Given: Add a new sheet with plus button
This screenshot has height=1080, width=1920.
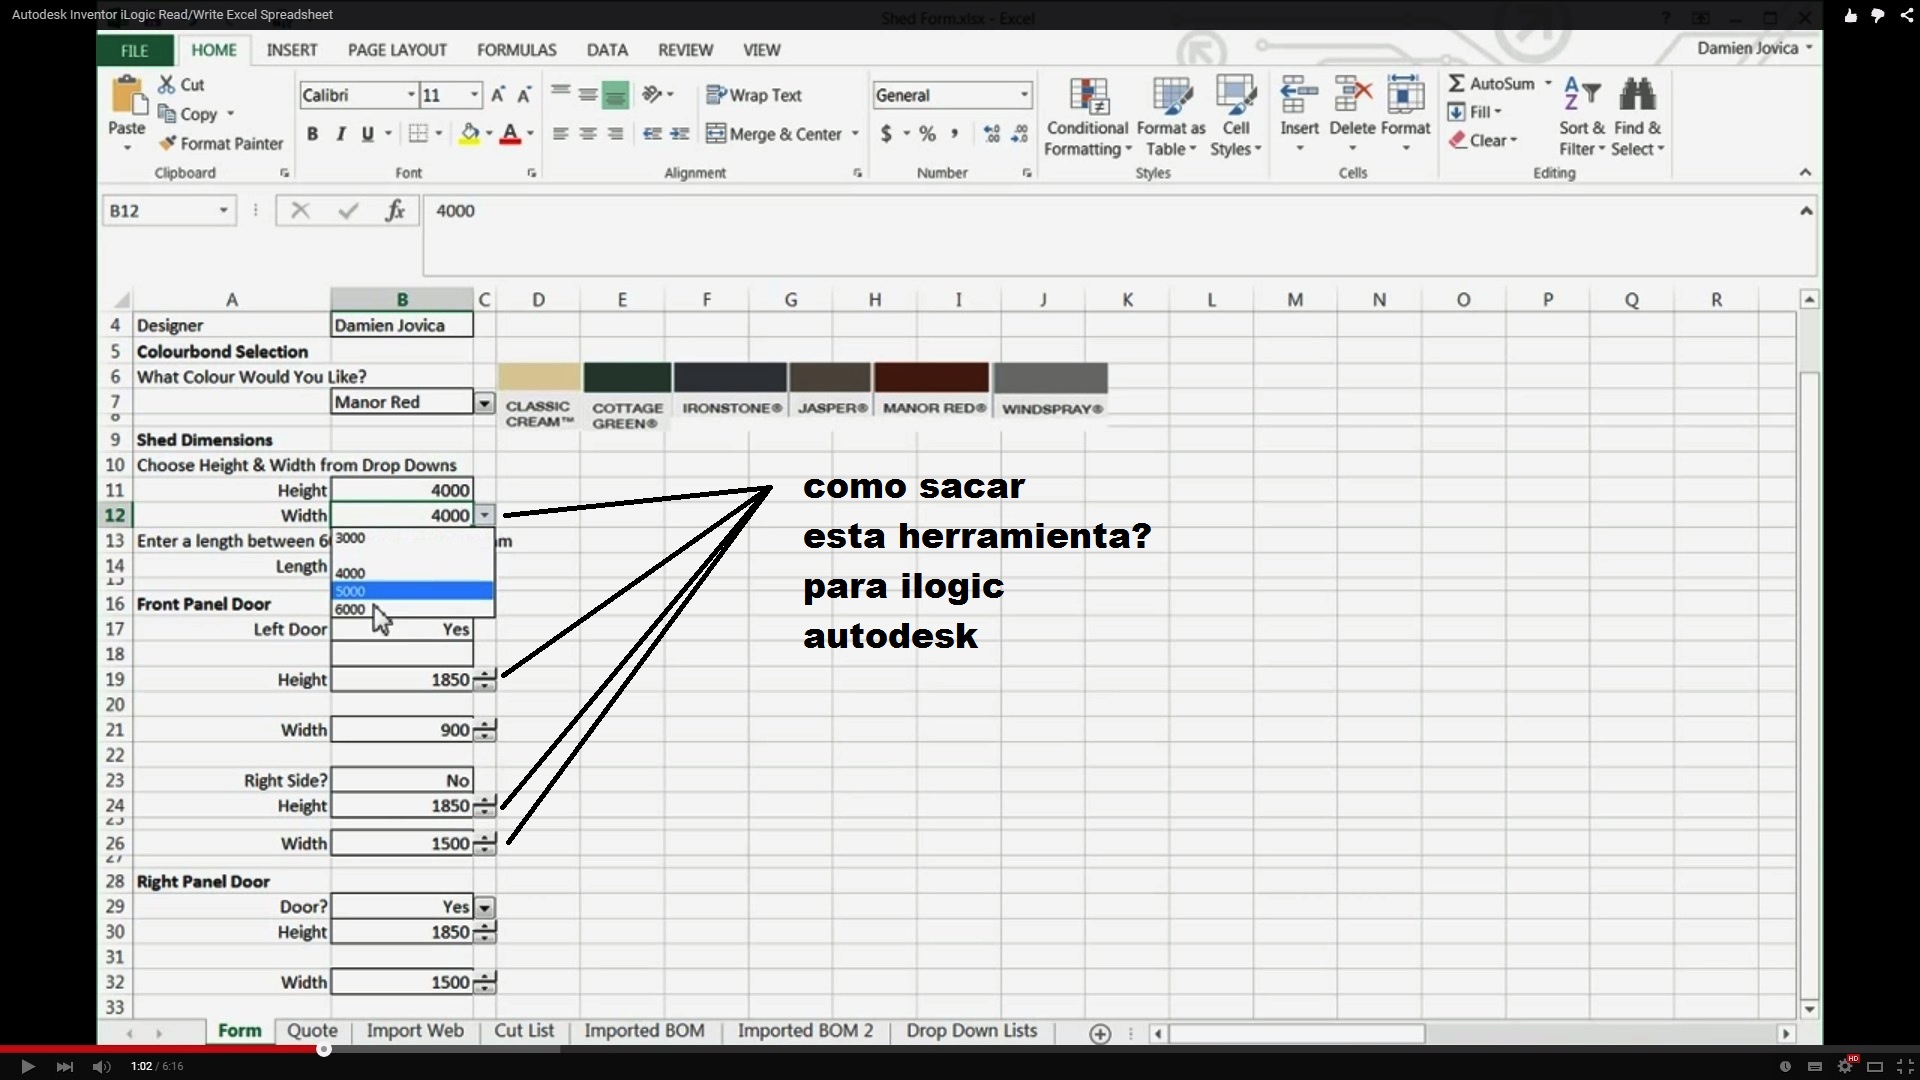Looking at the screenshot, I should 1100,1034.
